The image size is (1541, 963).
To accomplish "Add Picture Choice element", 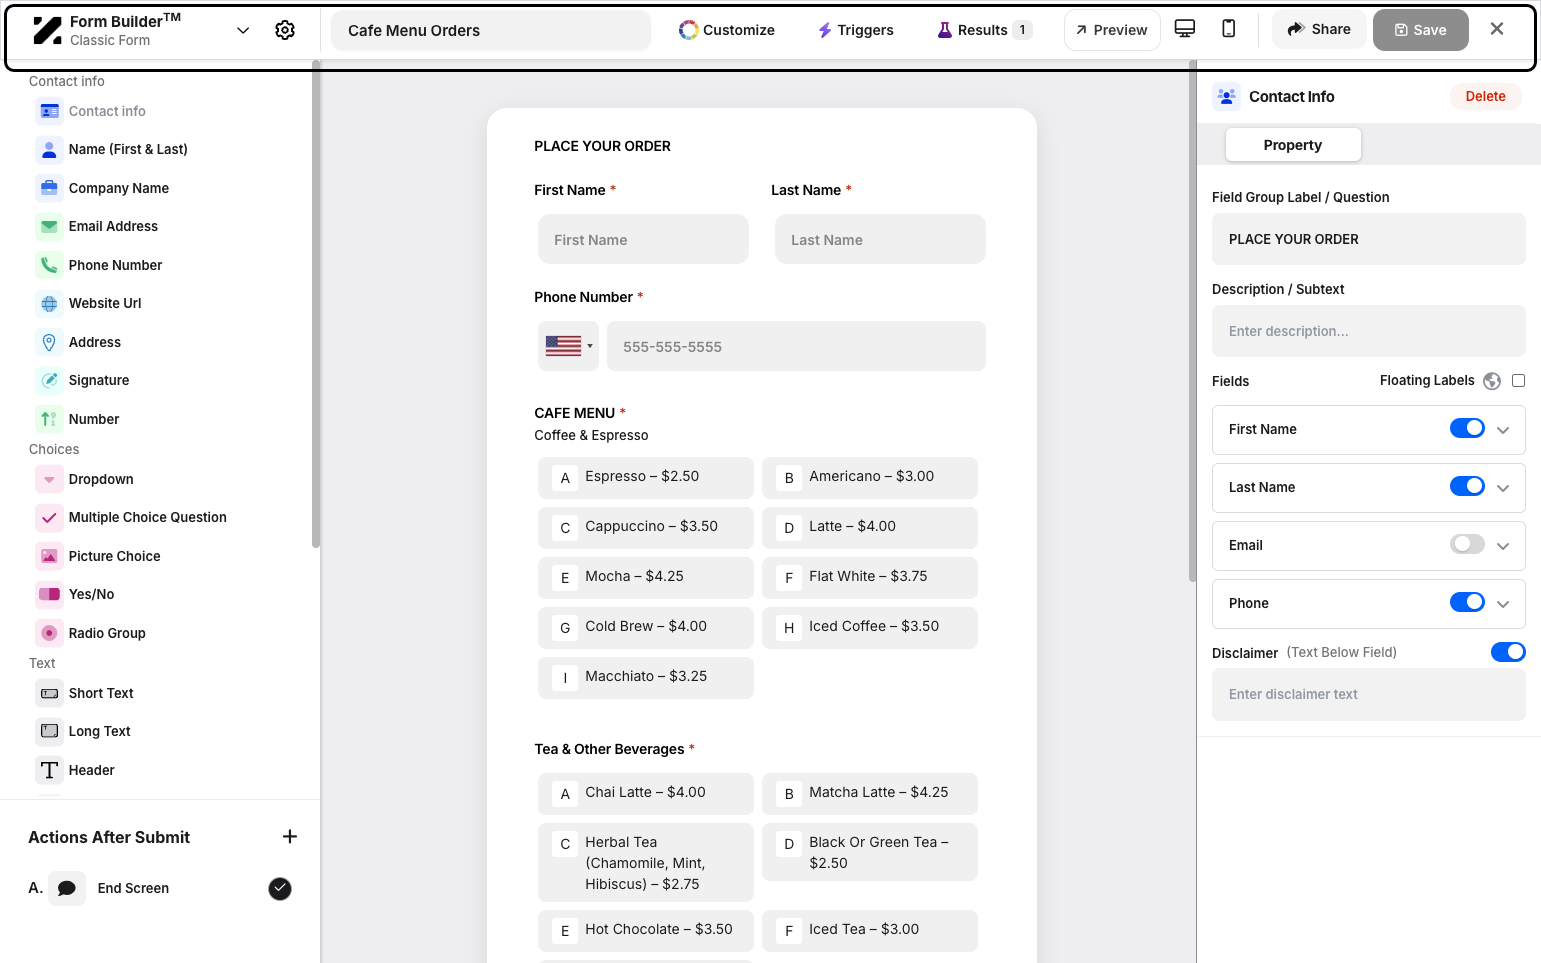I will click(114, 556).
